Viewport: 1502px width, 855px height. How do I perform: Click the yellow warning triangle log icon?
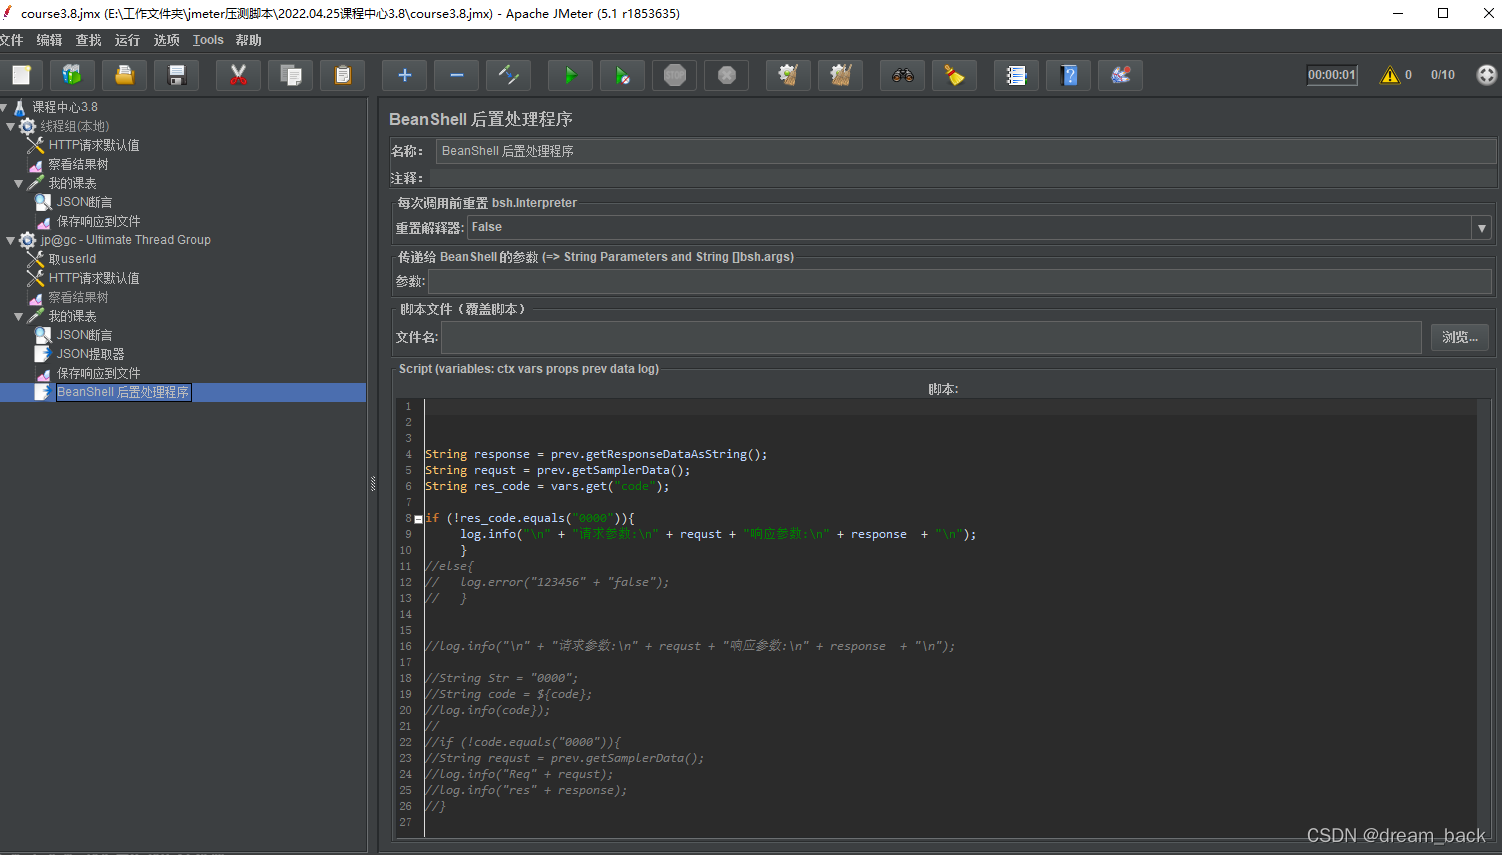pyautogui.click(x=1390, y=75)
